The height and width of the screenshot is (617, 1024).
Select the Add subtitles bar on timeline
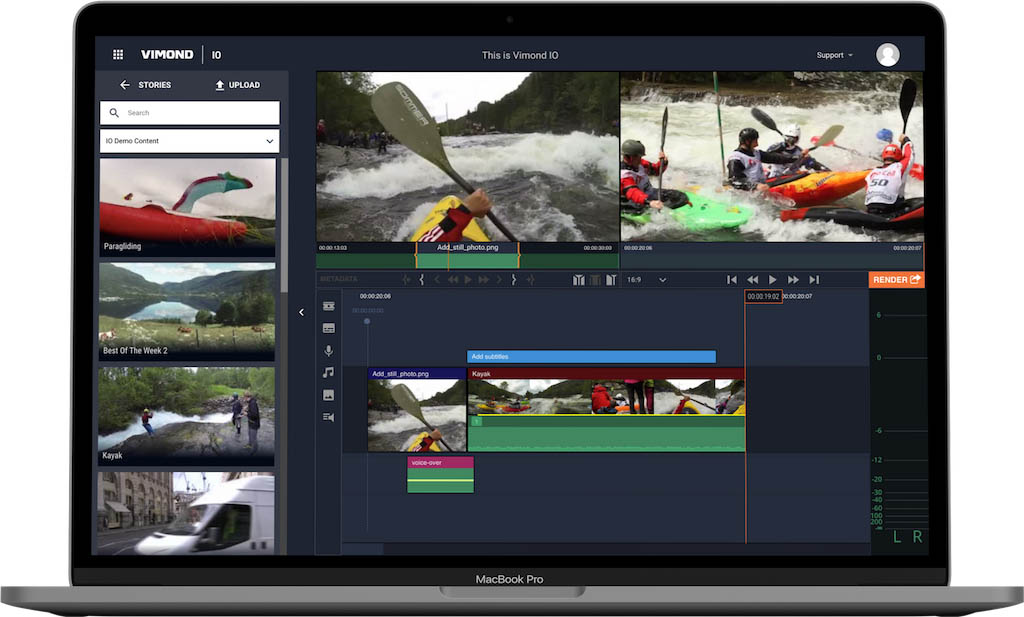(x=592, y=356)
